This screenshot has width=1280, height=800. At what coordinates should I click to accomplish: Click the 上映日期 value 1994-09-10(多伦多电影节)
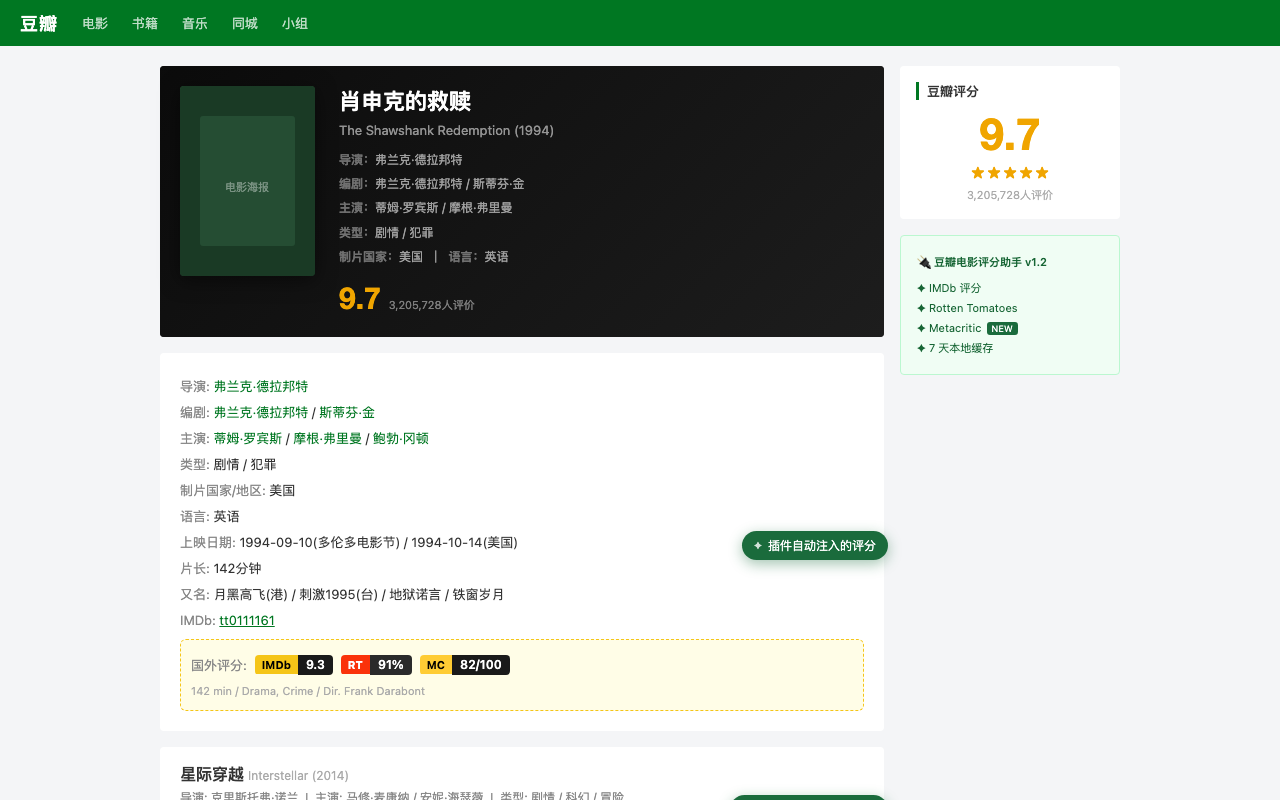click(x=320, y=542)
